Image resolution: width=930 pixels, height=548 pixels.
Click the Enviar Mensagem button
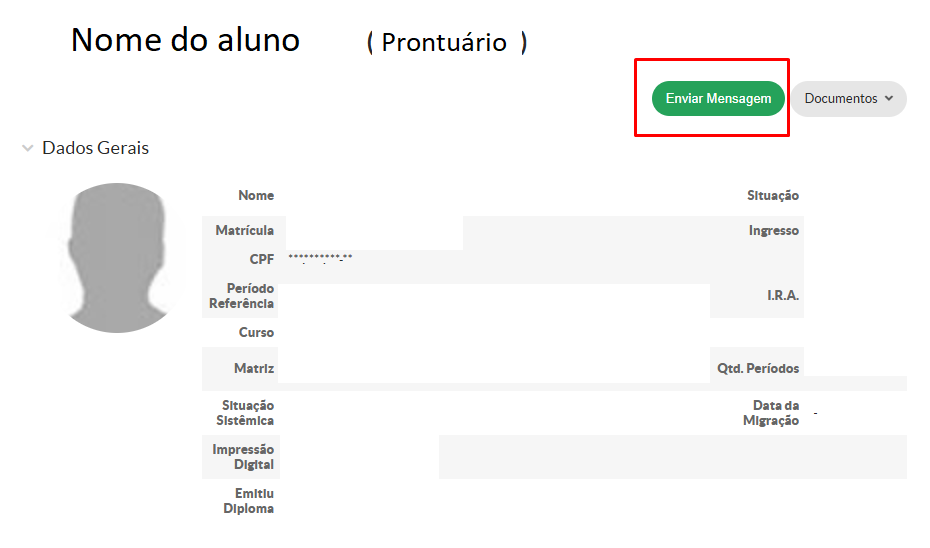coord(718,99)
